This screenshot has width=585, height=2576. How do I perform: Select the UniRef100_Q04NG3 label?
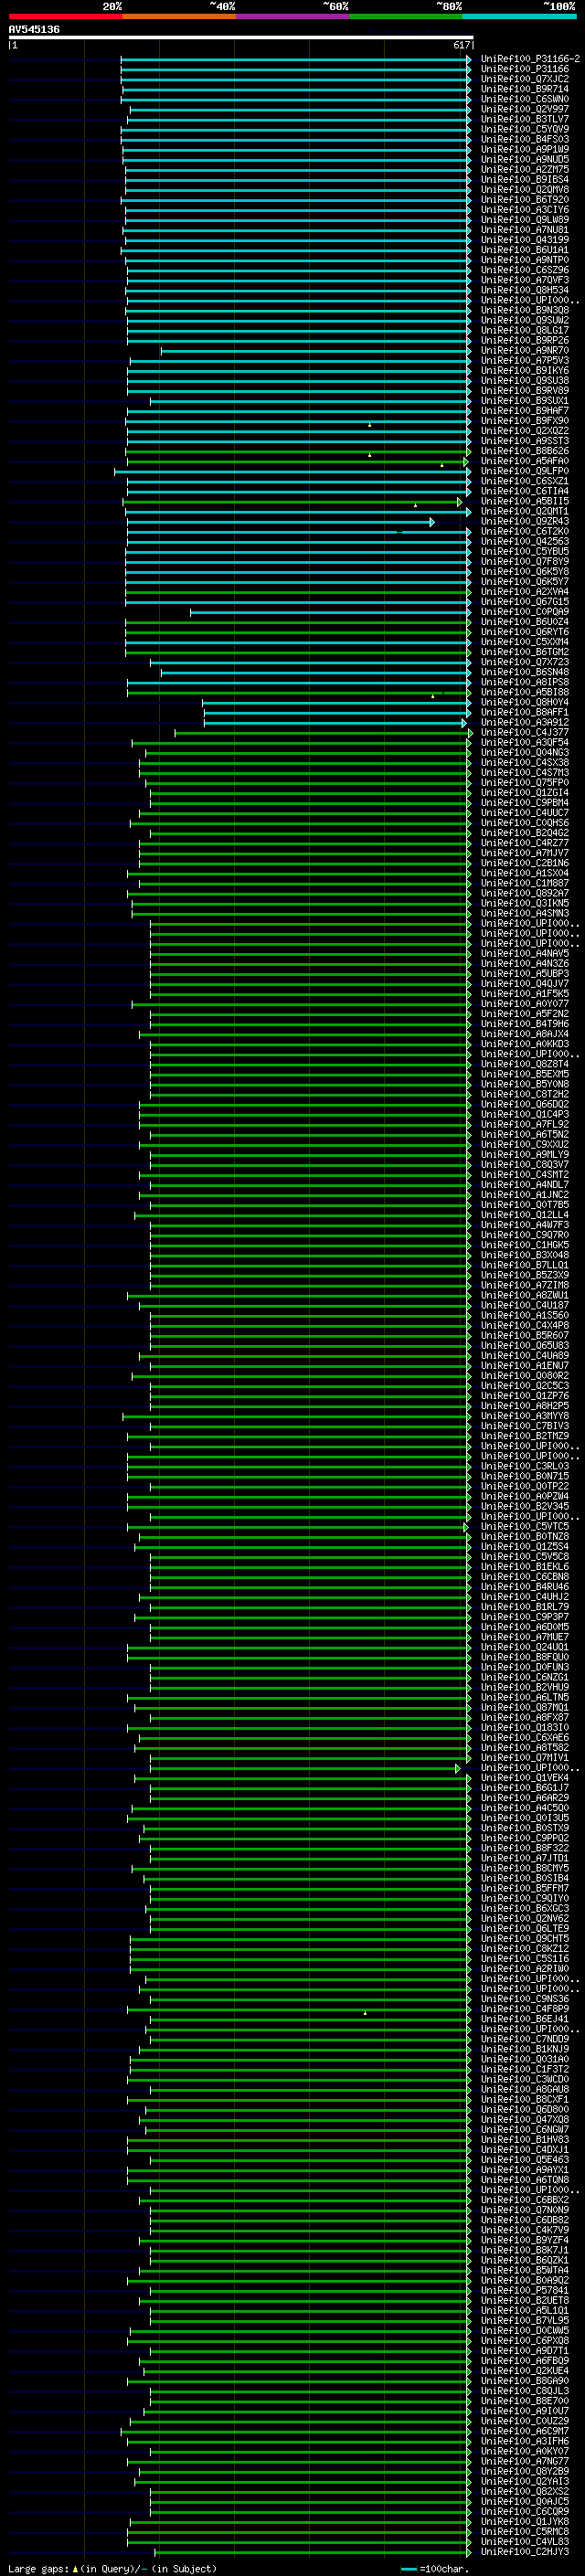tap(525, 752)
